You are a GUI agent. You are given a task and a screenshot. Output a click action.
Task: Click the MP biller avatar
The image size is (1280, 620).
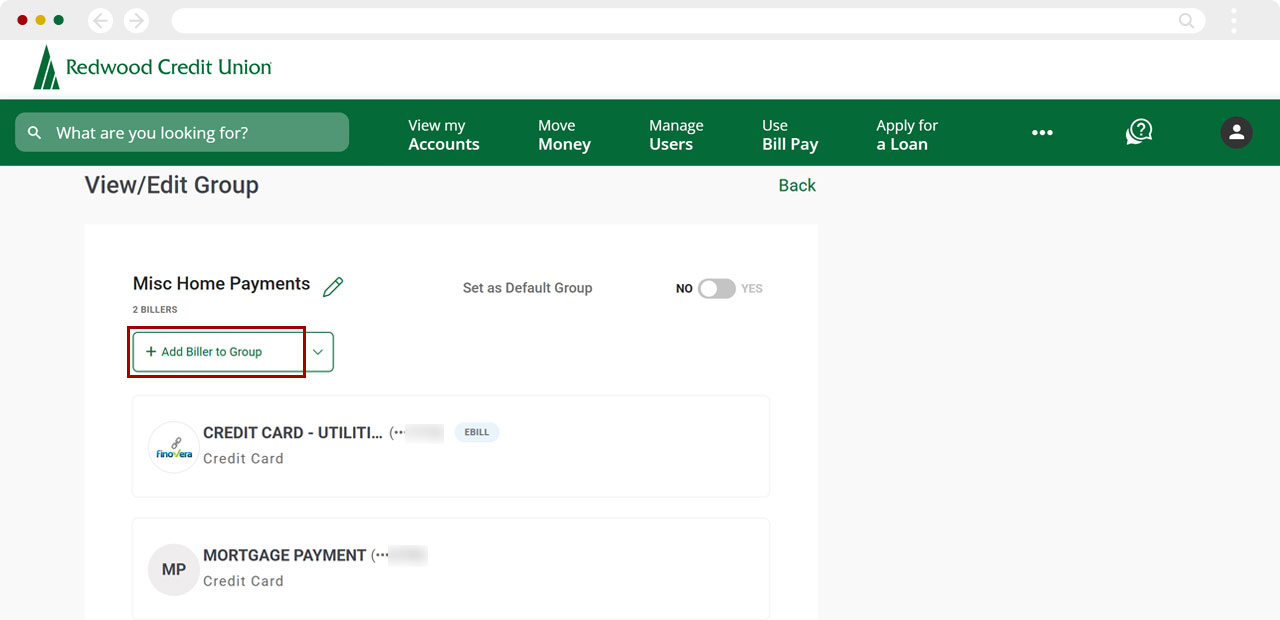tap(173, 569)
